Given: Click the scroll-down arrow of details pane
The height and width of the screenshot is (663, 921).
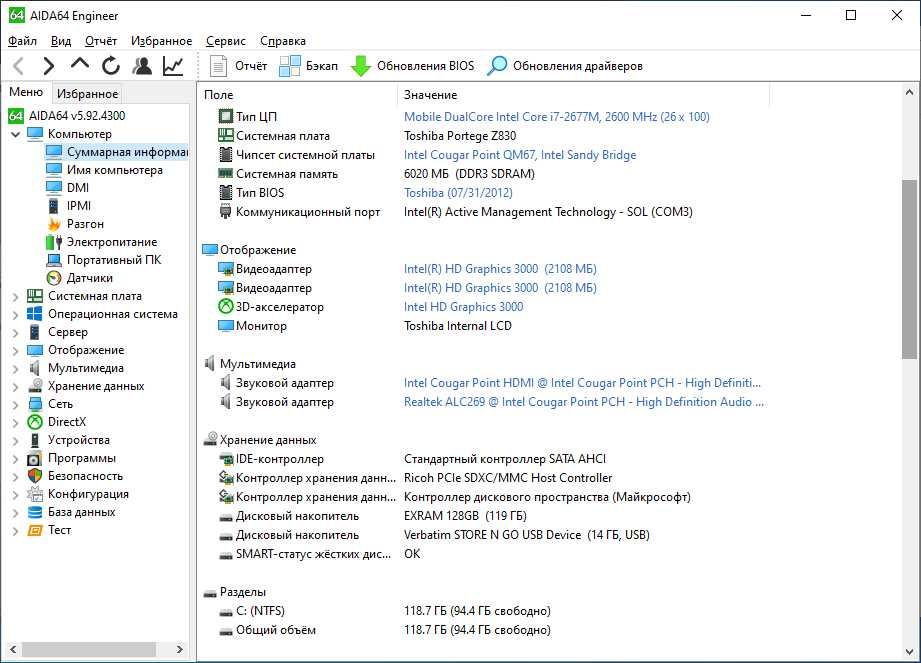Looking at the screenshot, I should pos(909,652).
